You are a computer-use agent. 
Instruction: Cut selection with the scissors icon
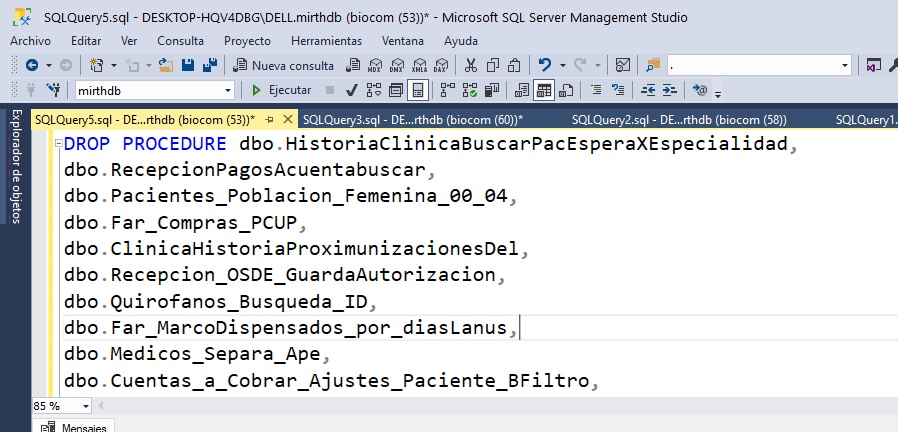point(471,65)
